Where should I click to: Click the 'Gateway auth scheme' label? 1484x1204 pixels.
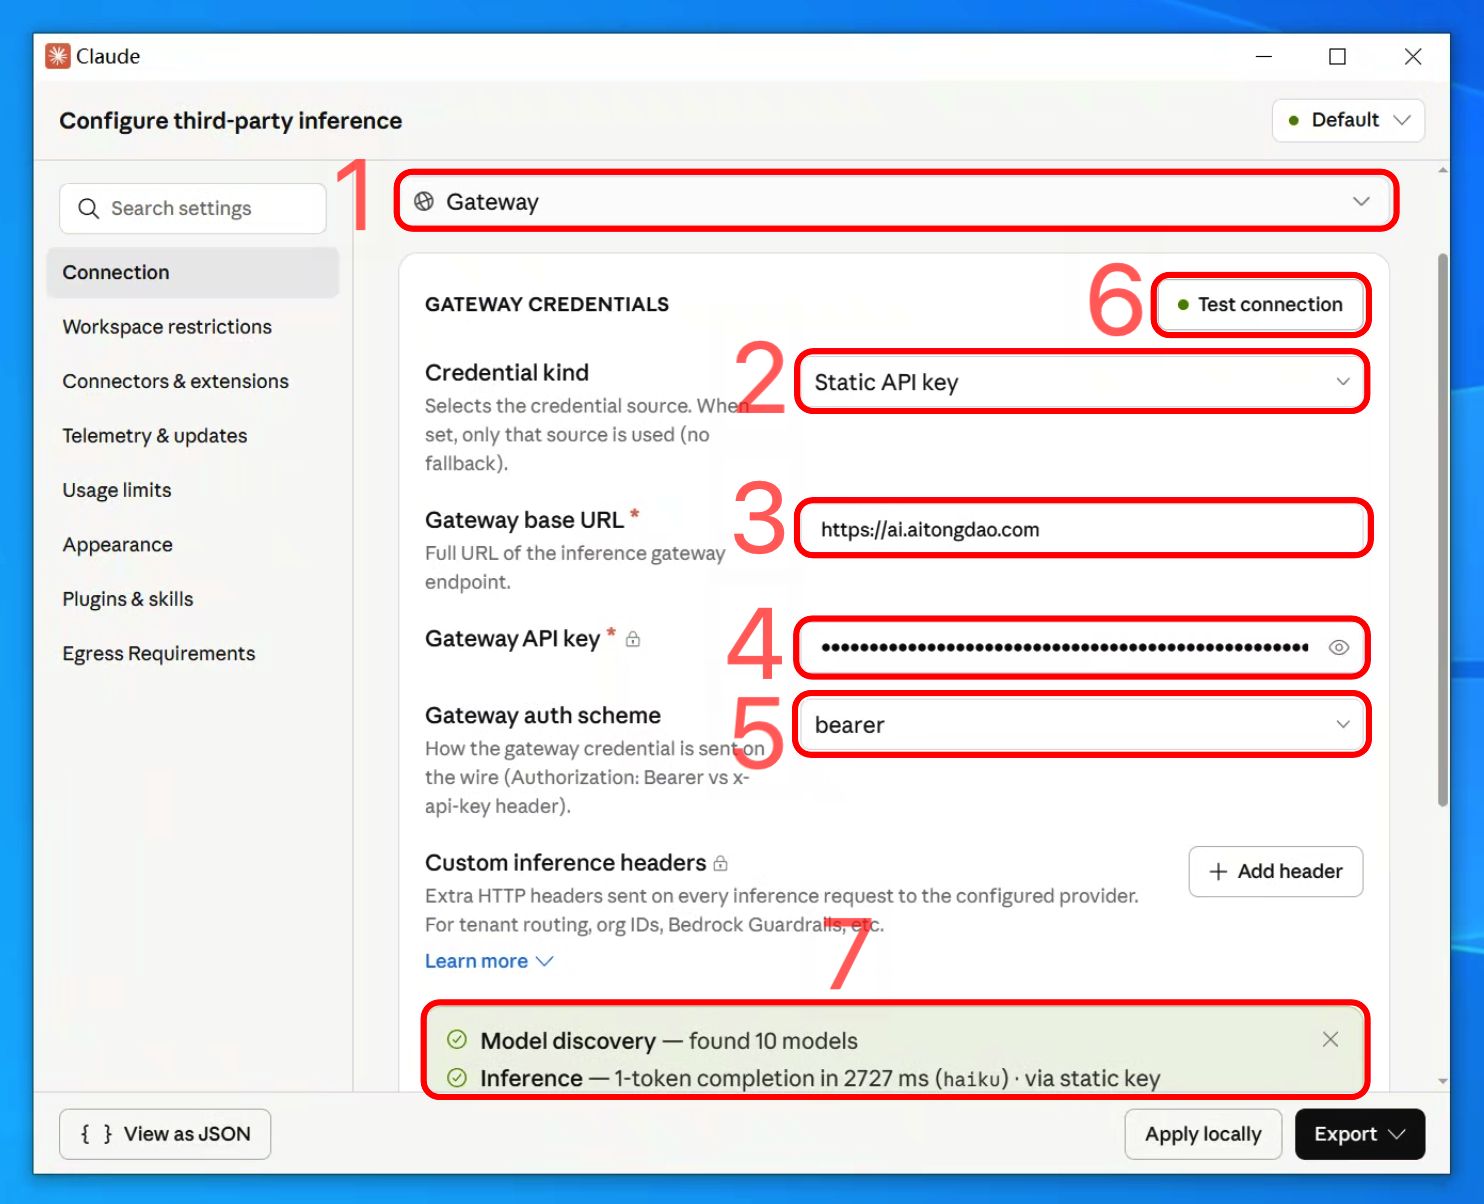(x=543, y=715)
